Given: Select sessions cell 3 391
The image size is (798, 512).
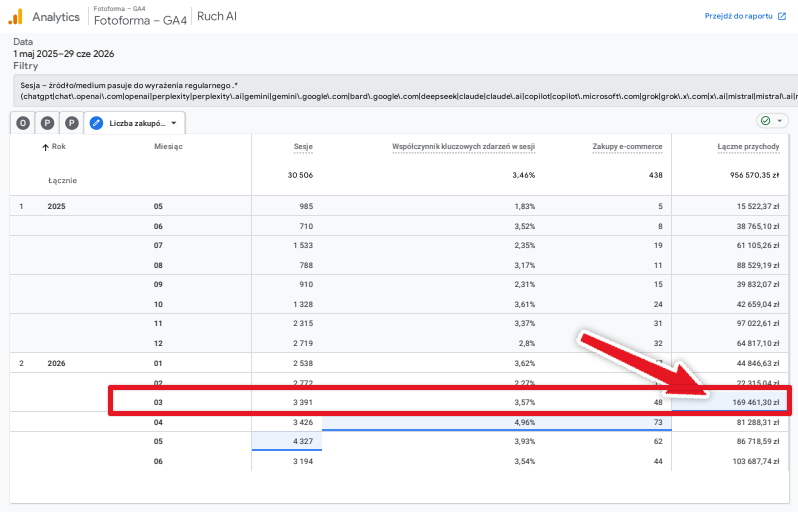Looking at the screenshot, I should pos(303,403).
